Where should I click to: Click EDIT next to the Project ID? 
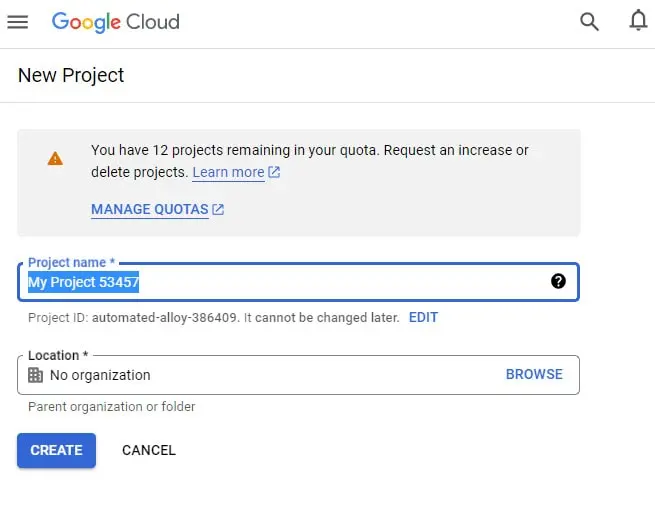click(423, 317)
